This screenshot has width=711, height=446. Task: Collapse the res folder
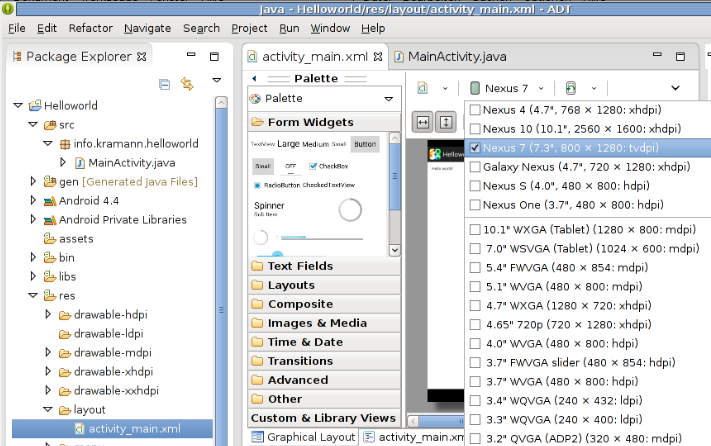33,295
